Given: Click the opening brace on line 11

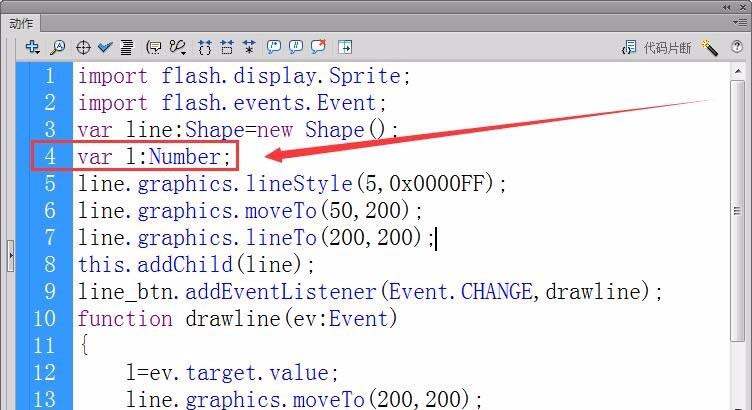Looking at the screenshot, I should 84,345.
